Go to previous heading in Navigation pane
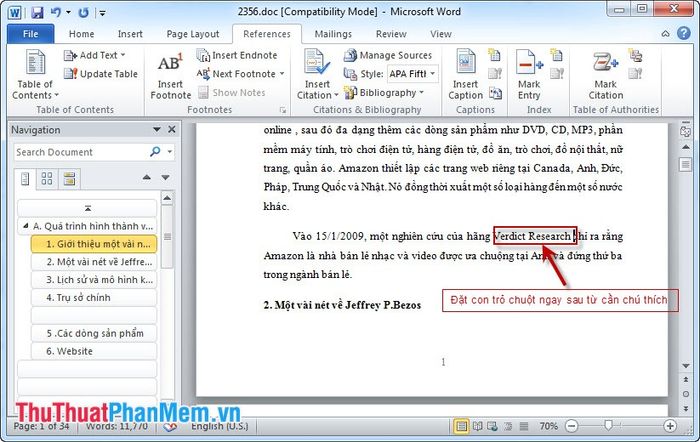This screenshot has width=700, height=442. 146,178
